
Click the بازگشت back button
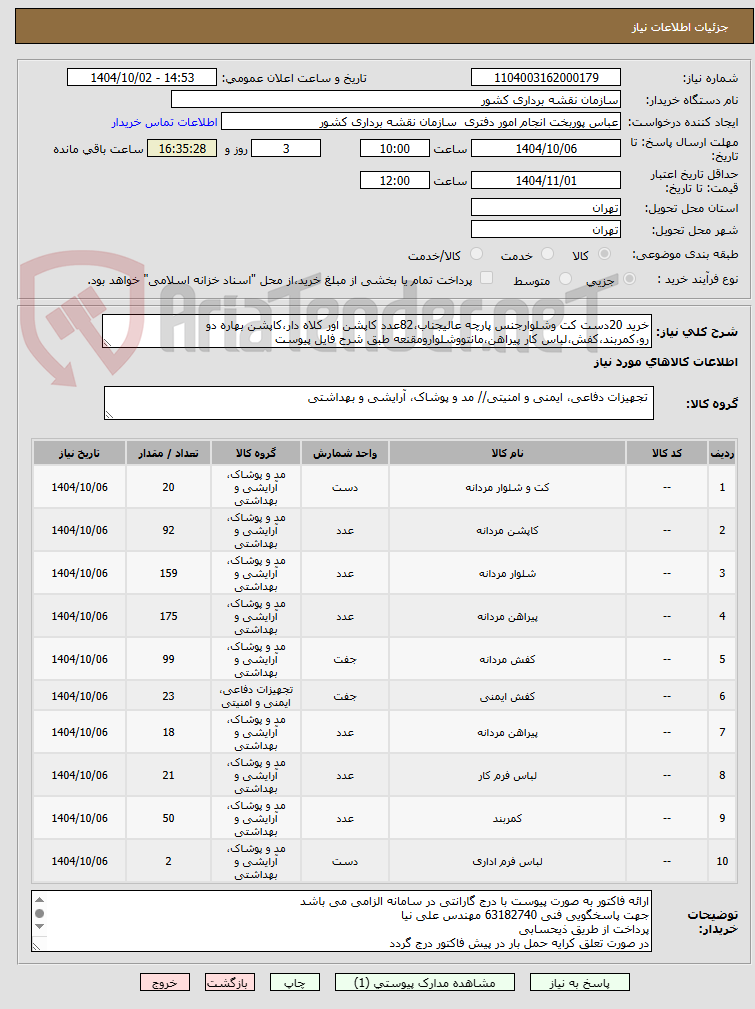pyautogui.click(x=230, y=983)
